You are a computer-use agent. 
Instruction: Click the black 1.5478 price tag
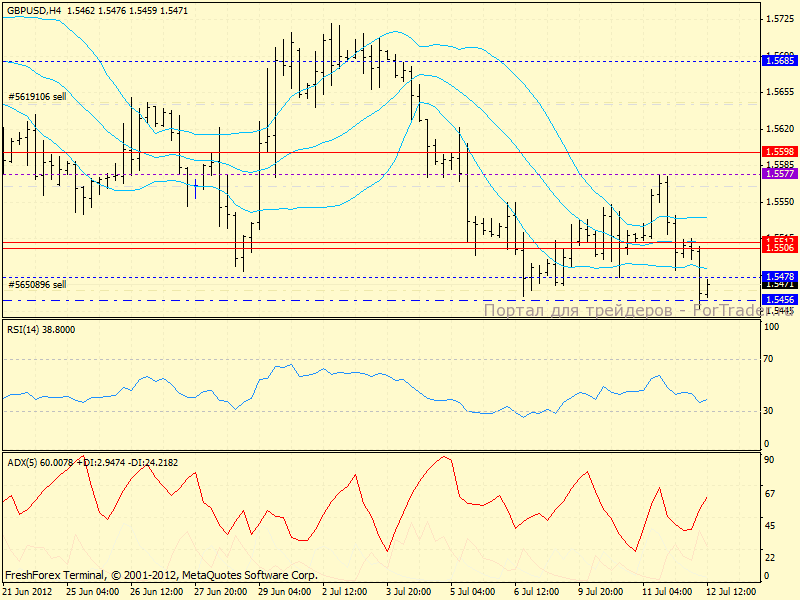click(x=779, y=276)
